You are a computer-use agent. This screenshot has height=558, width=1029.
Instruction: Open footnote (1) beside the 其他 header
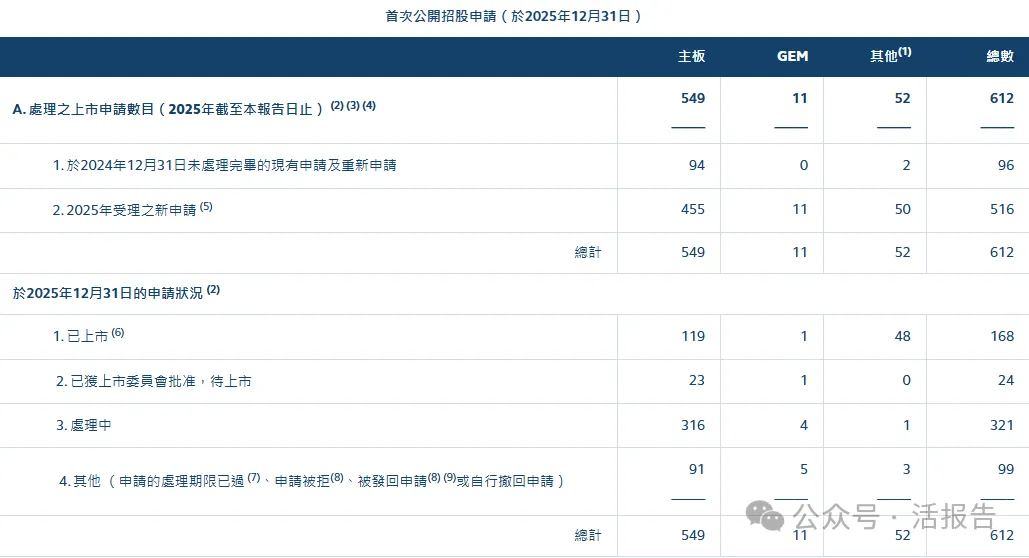click(x=904, y=52)
